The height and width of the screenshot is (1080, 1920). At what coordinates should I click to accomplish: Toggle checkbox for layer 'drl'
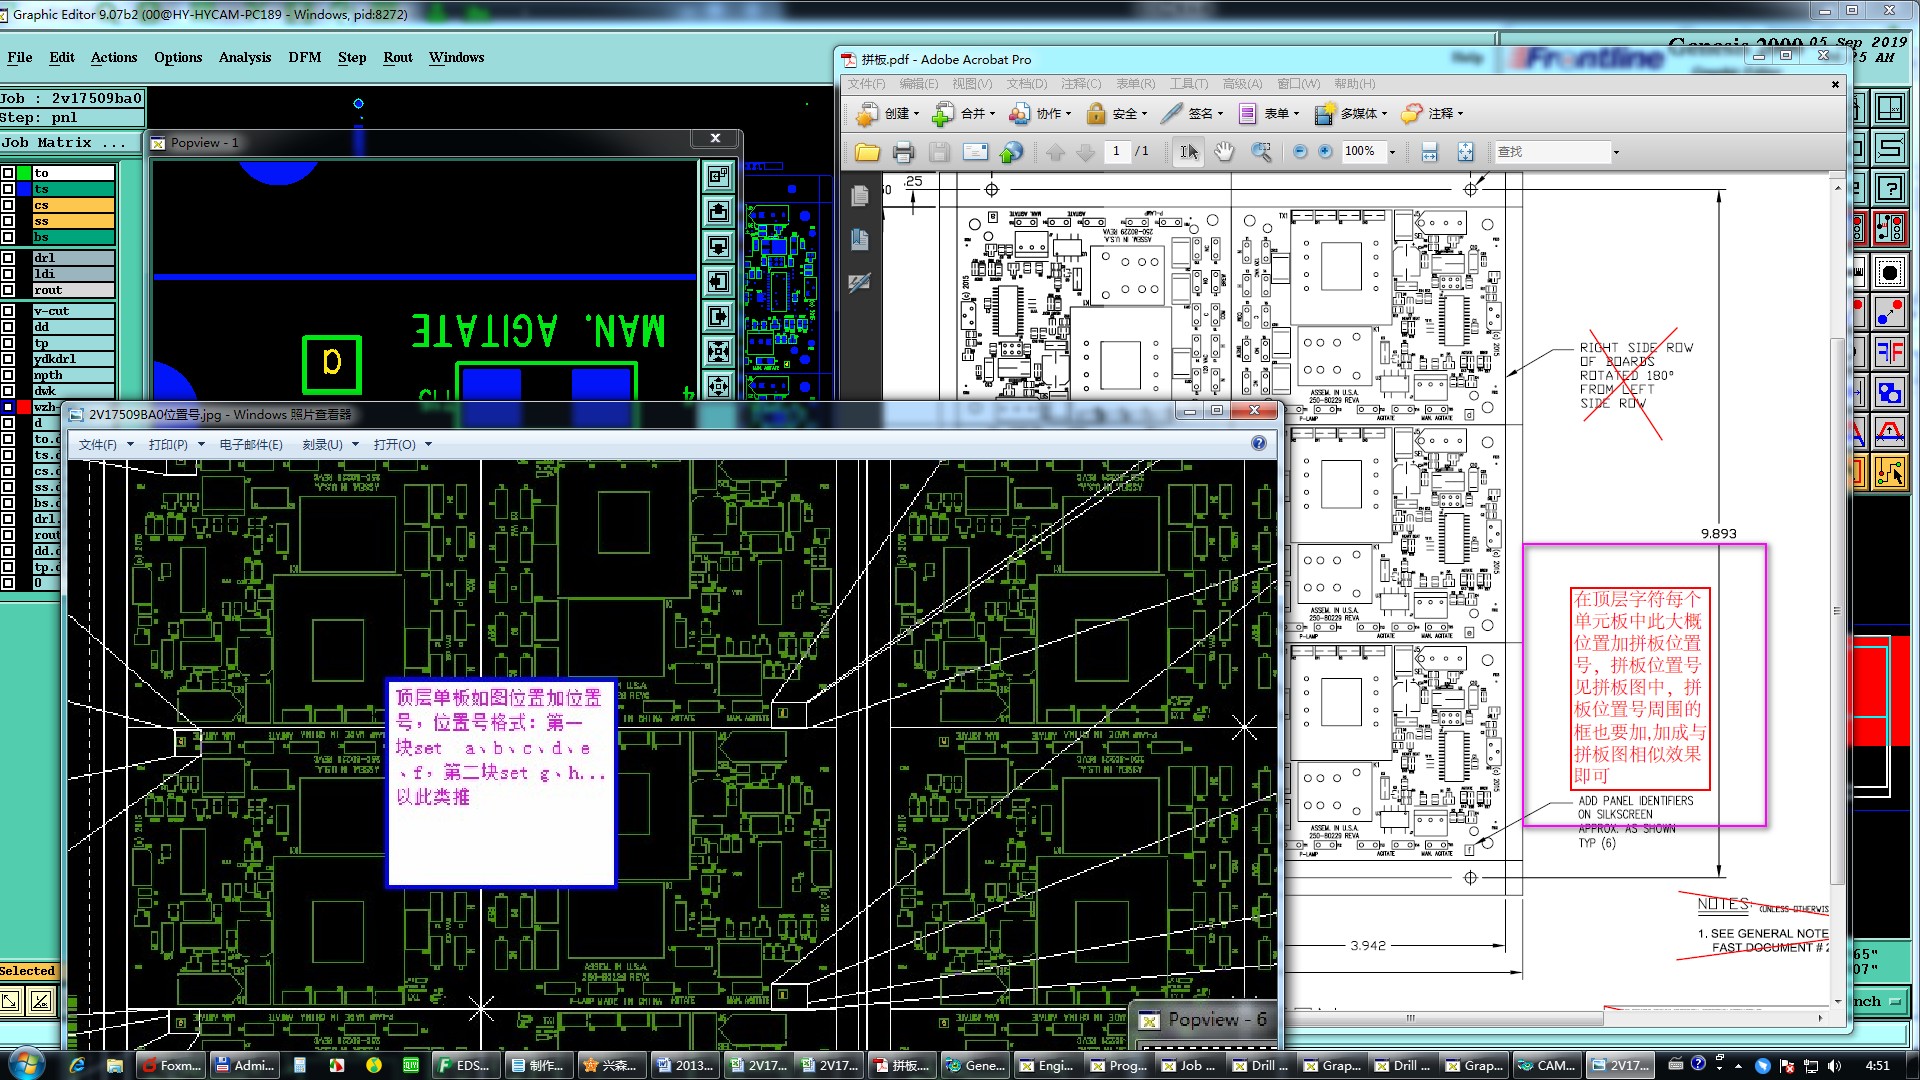click(x=8, y=258)
